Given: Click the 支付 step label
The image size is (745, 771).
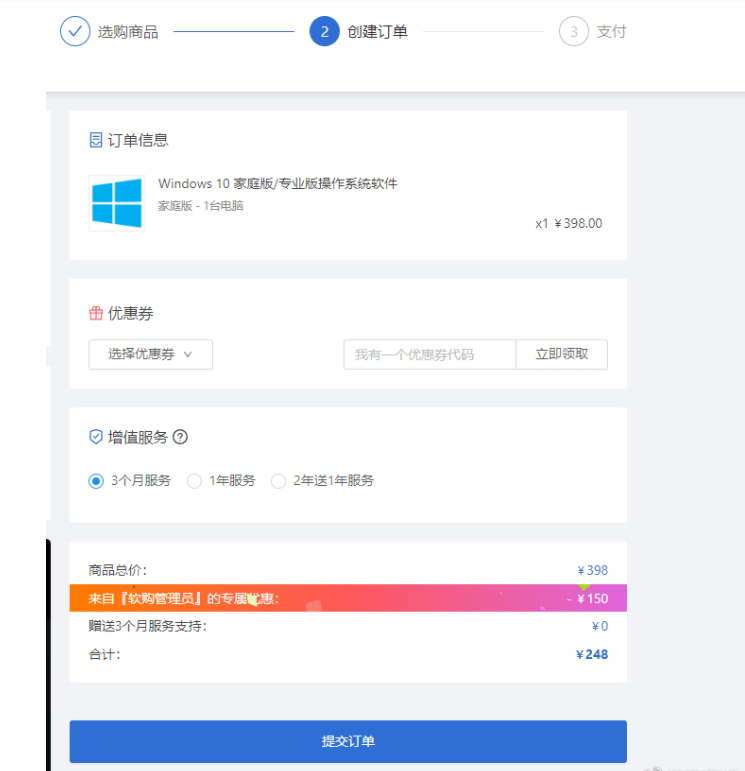Looking at the screenshot, I should click(611, 31).
